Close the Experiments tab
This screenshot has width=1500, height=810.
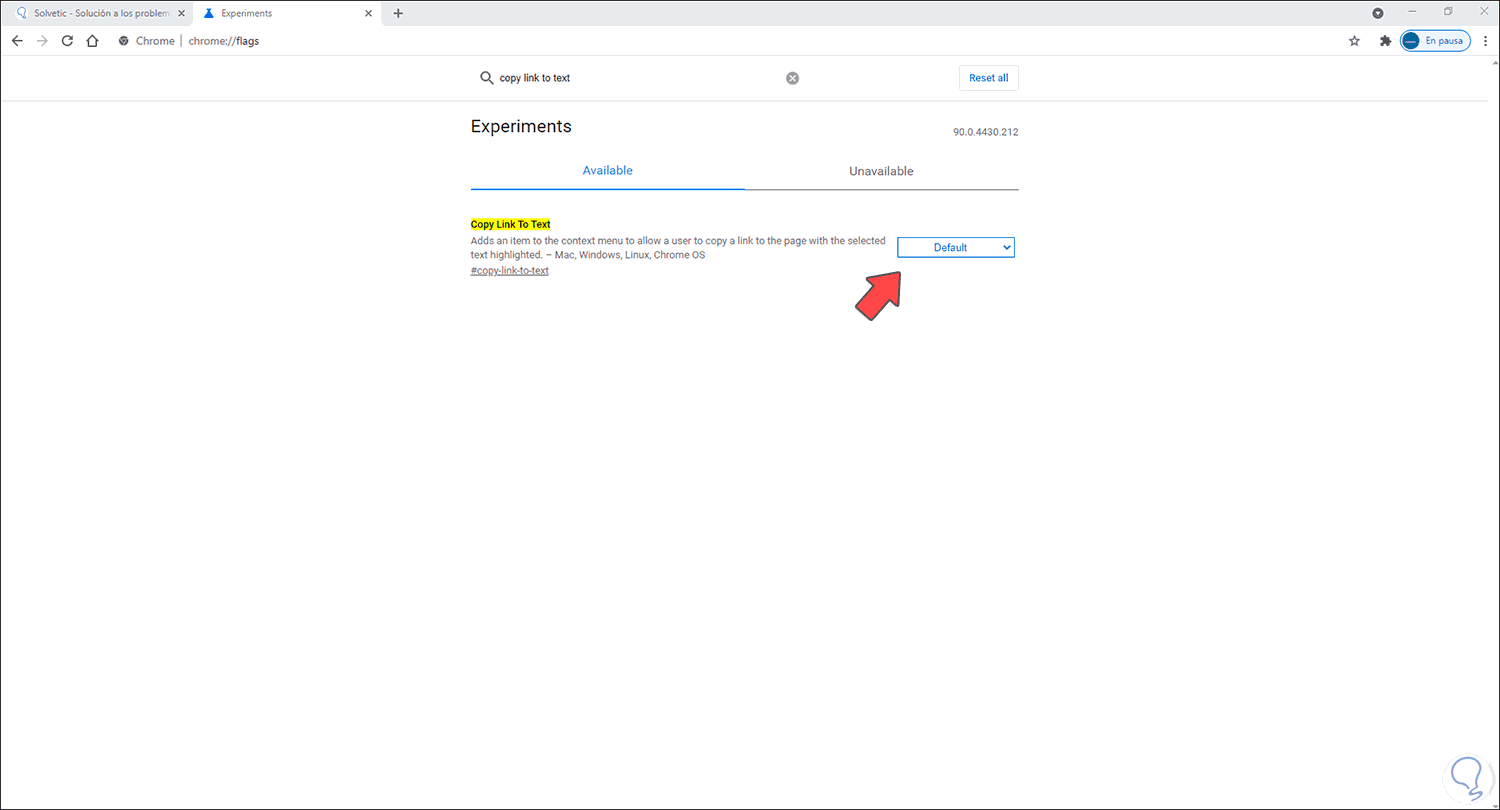pos(369,14)
